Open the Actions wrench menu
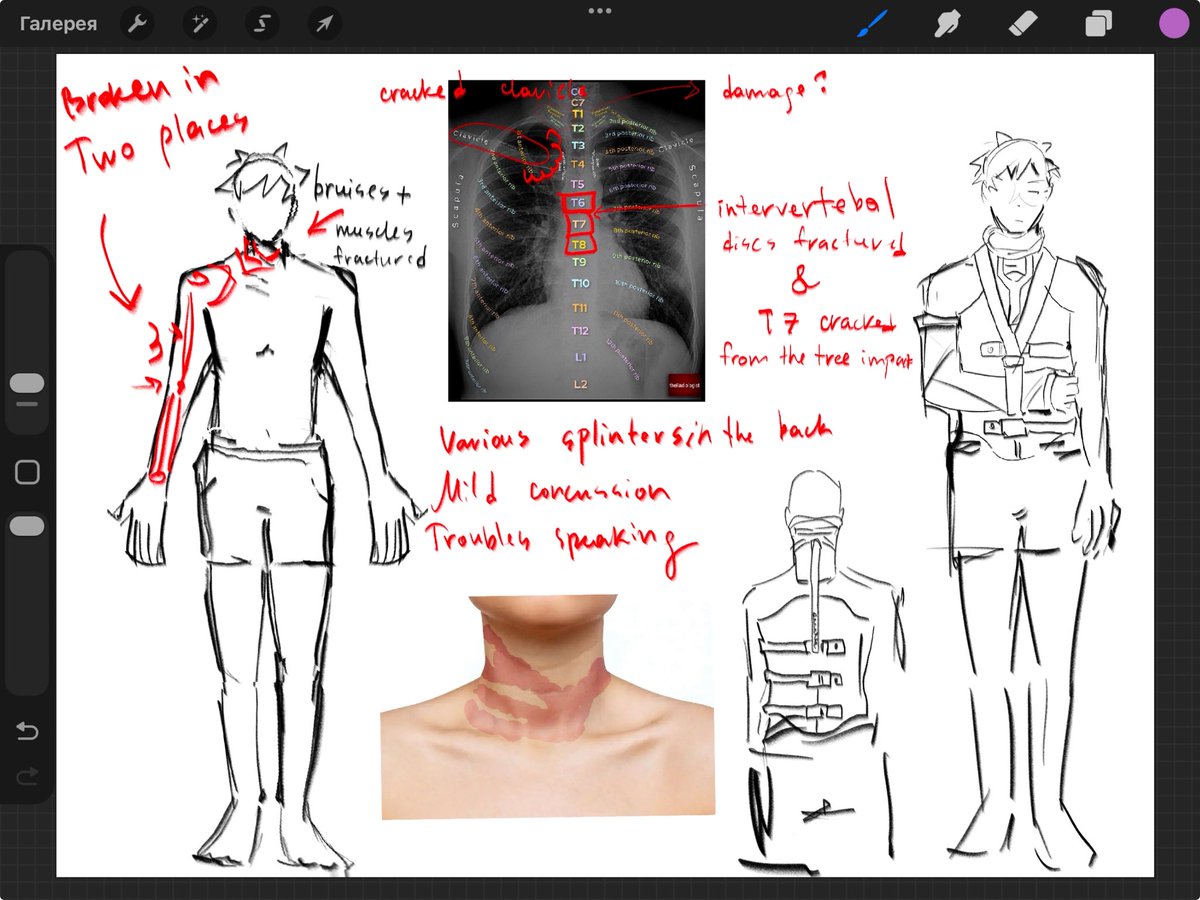Viewport: 1200px width, 900px height. (x=139, y=23)
